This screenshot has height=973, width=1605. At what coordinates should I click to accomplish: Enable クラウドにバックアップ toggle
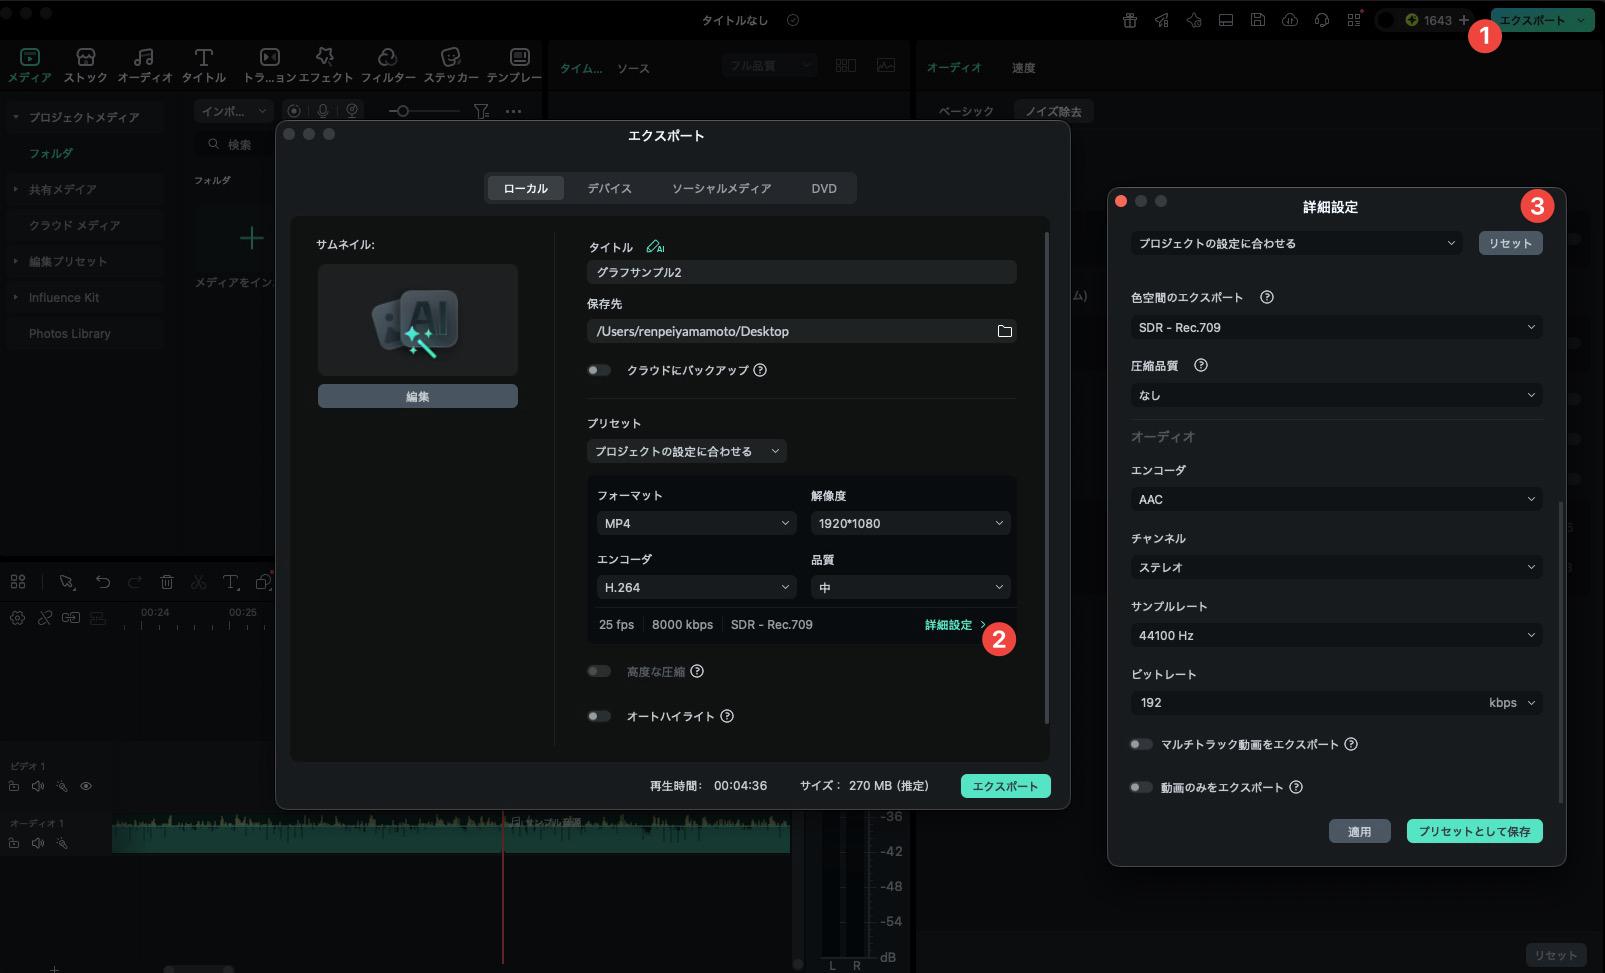pyautogui.click(x=599, y=369)
